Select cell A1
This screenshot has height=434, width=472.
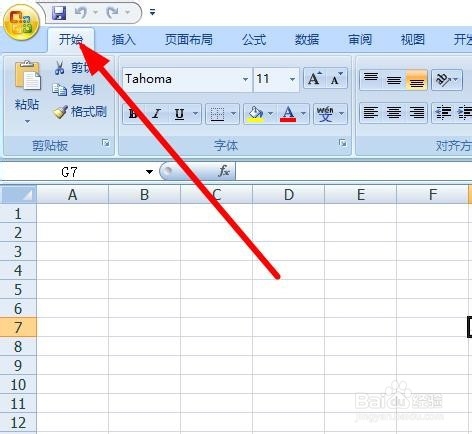point(73,213)
